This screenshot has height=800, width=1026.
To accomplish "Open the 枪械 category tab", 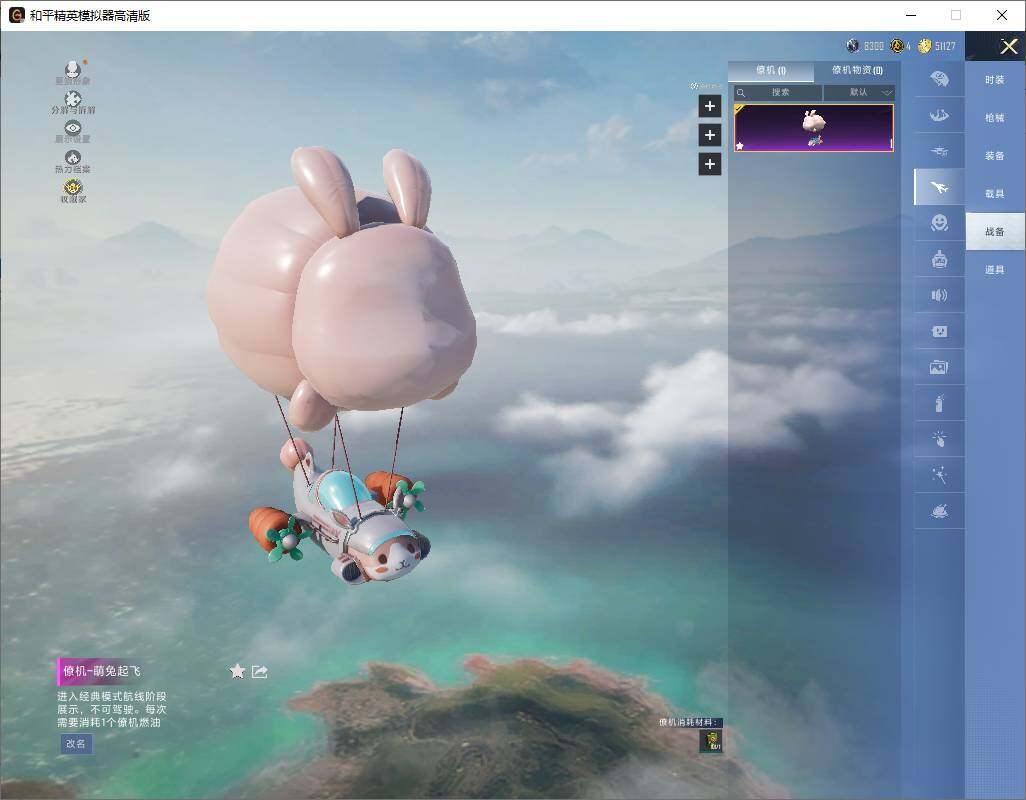I will point(995,118).
